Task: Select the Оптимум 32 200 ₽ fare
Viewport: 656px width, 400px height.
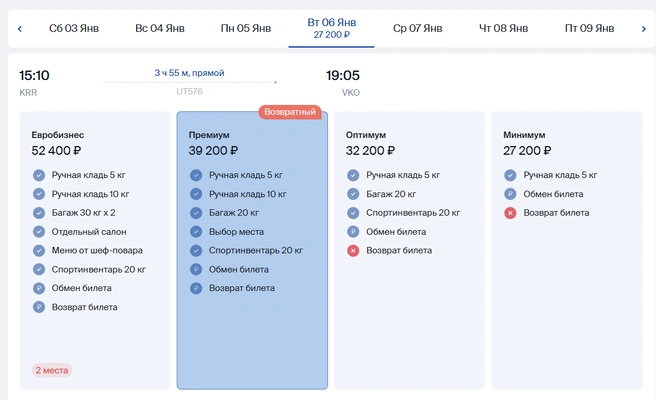Action: (x=409, y=250)
